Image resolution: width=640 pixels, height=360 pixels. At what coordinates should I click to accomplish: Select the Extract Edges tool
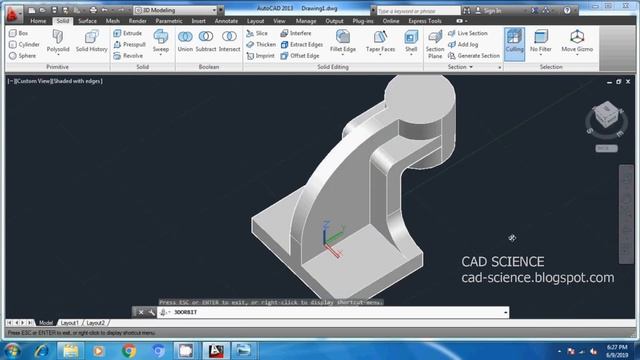(302, 44)
